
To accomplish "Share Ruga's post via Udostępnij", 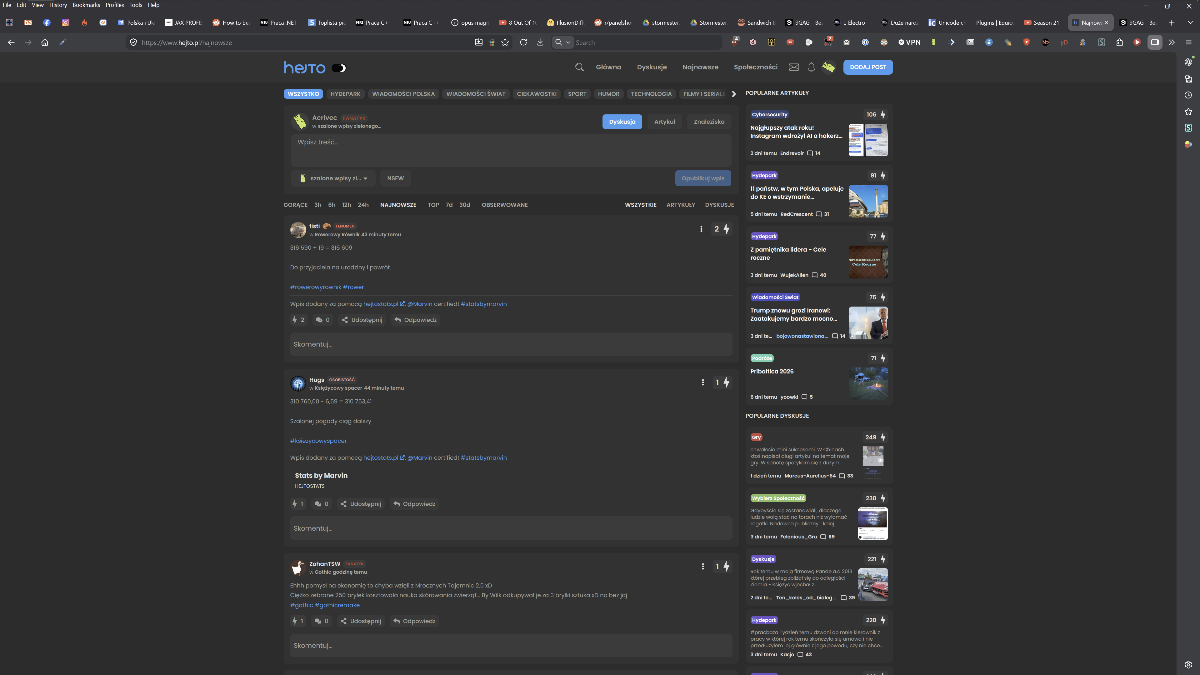I will pyautogui.click(x=361, y=504).
